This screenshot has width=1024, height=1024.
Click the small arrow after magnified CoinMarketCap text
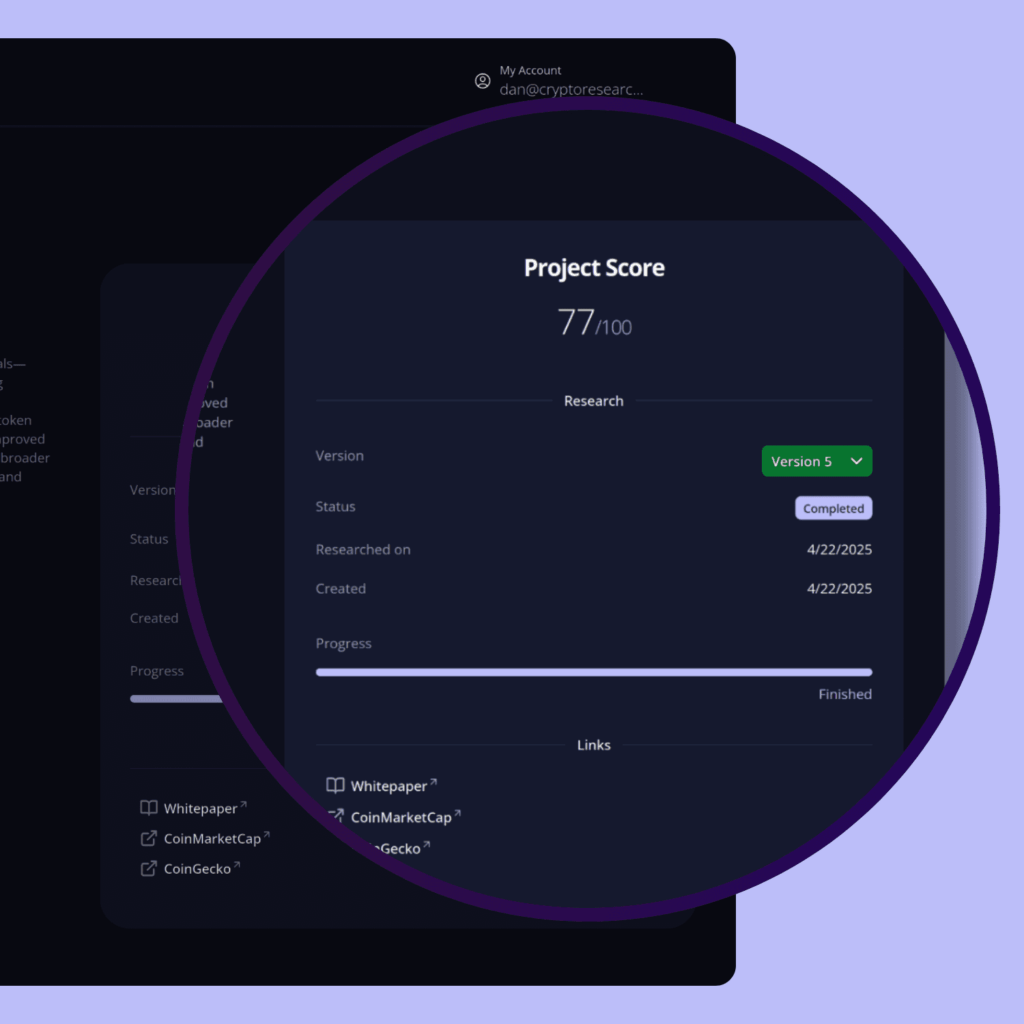(458, 814)
